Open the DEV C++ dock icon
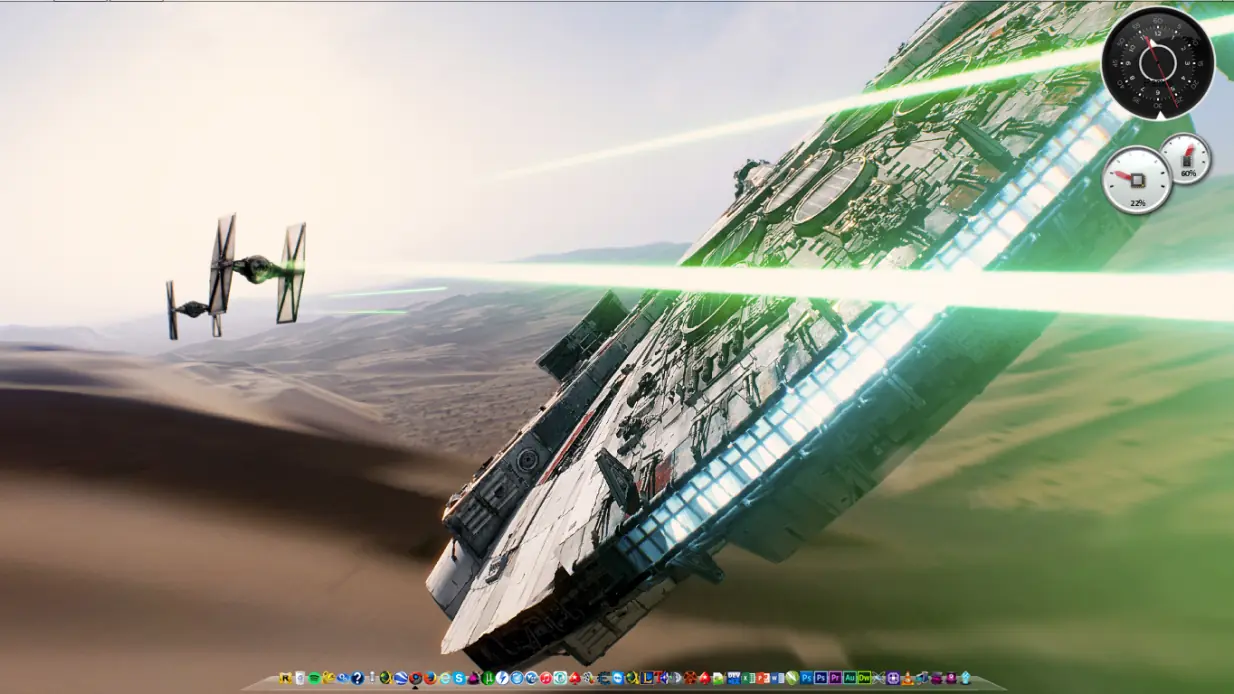The height and width of the screenshot is (694, 1234). coord(734,678)
